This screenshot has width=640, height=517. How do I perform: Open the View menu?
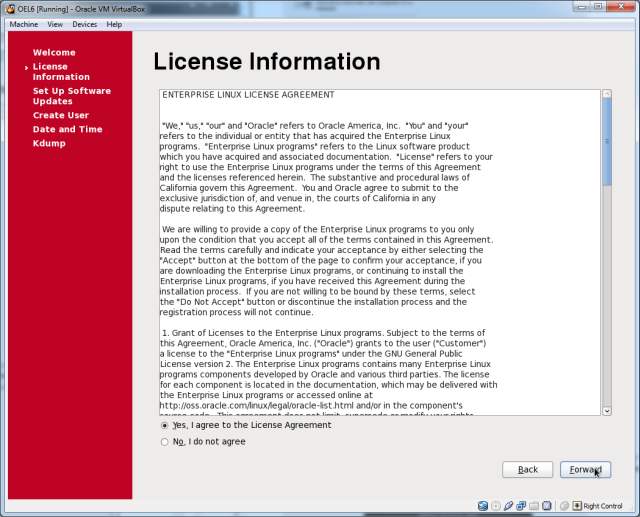pyautogui.click(x=55, y=24)
